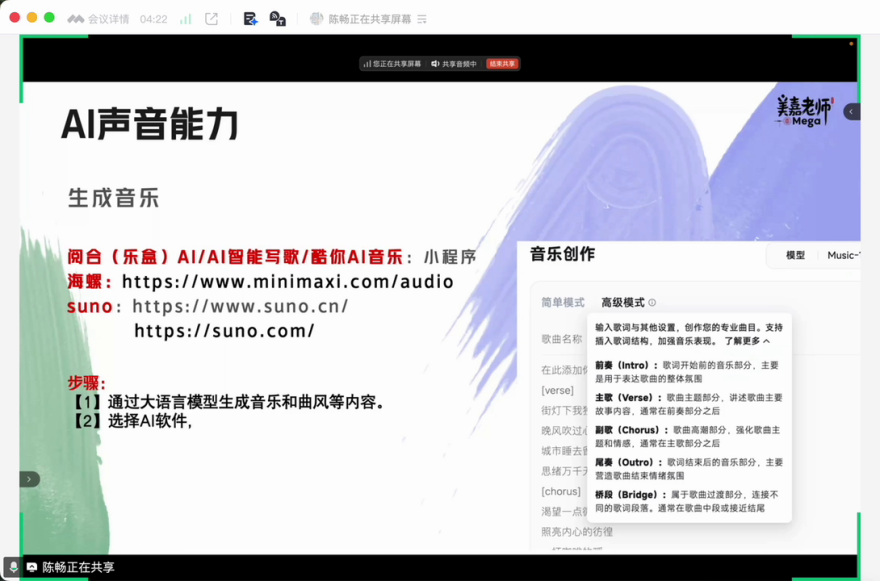Expand the left side panel chevron
This screenshot has height=581, width=880.
[29, 479]
